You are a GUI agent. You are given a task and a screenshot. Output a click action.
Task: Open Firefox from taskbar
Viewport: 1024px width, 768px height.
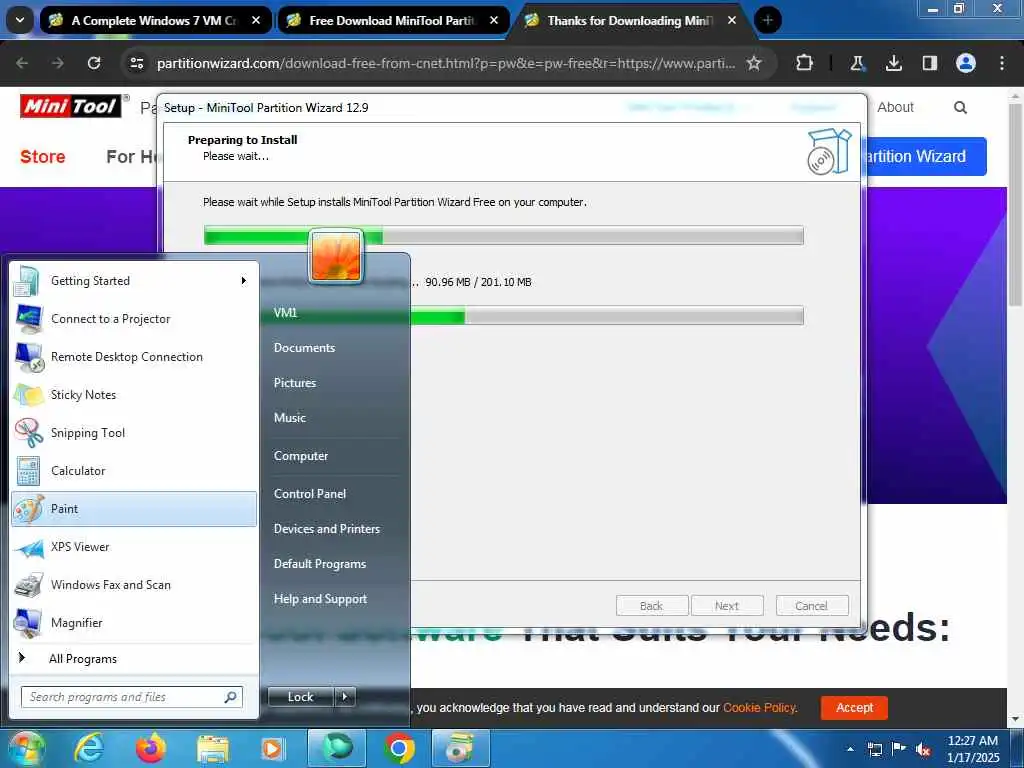pos(151,748)
